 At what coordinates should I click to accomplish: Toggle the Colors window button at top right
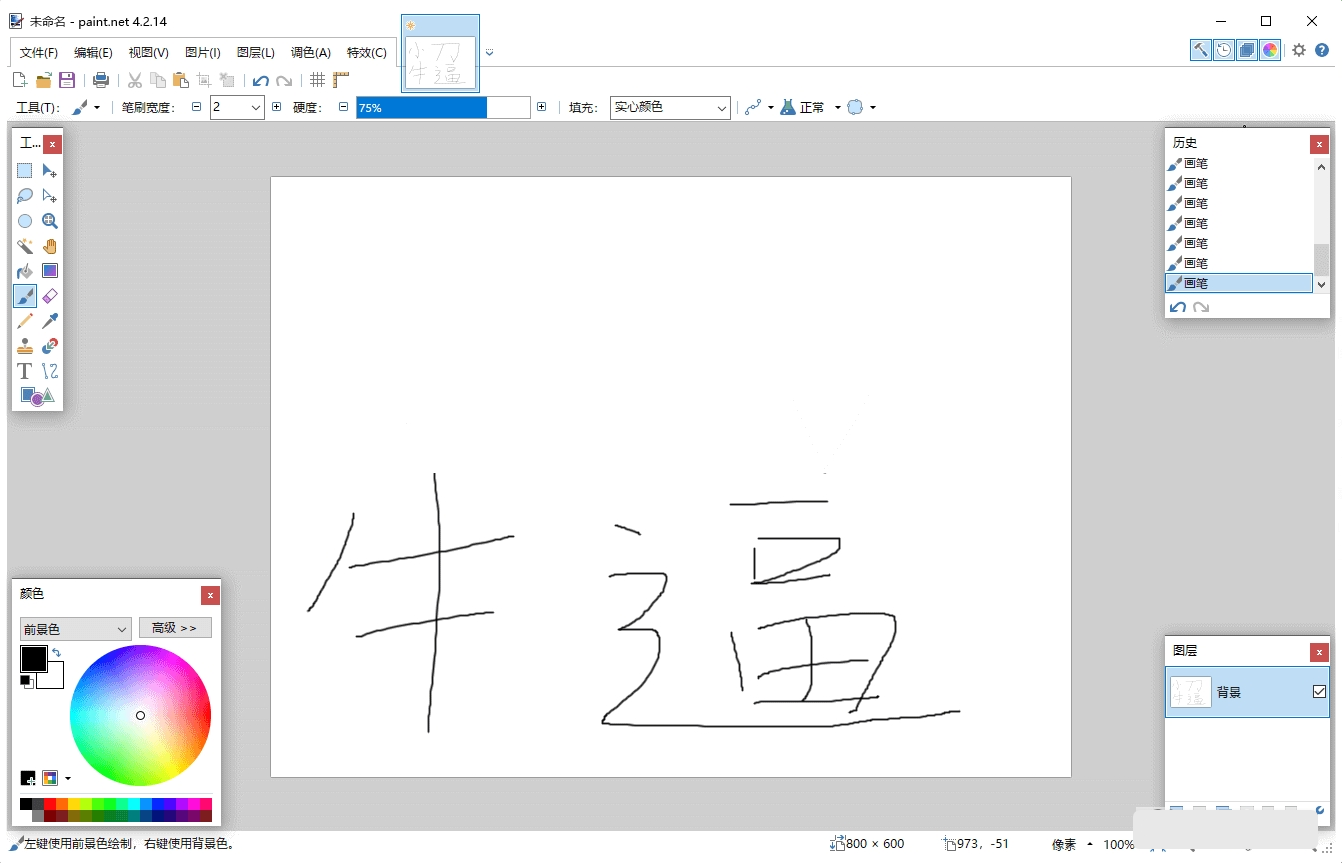(1270, 50)
